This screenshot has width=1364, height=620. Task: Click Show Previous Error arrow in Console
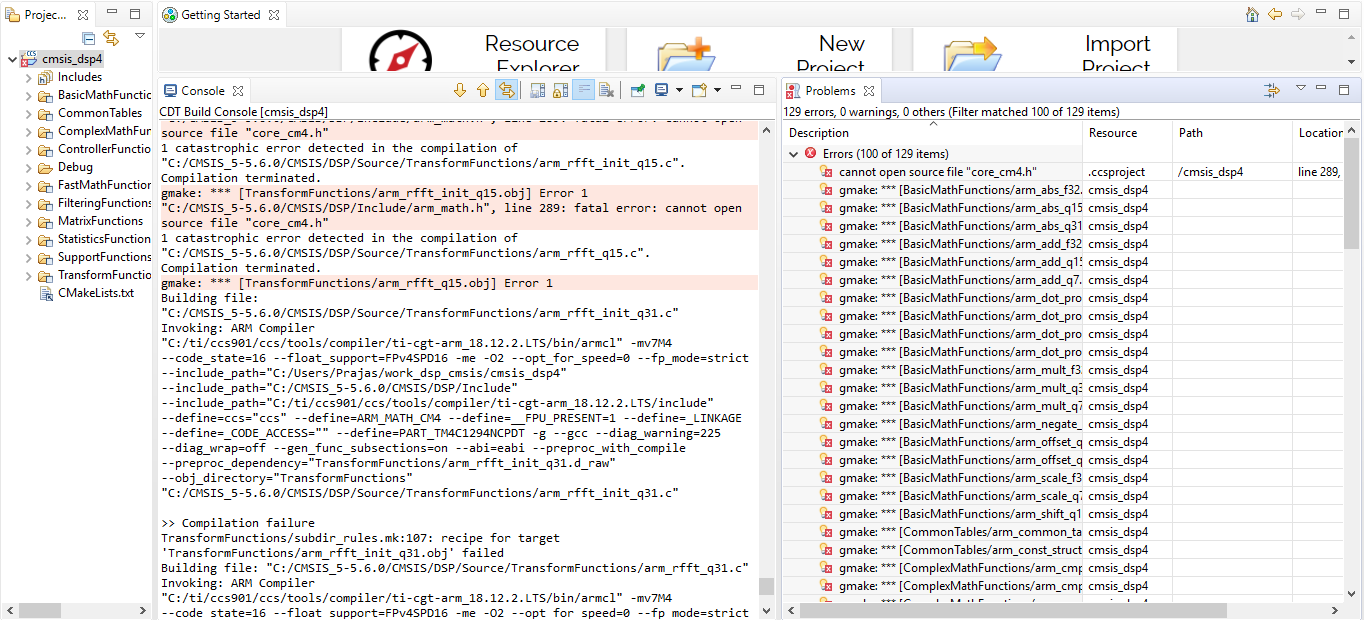point(483,91)
